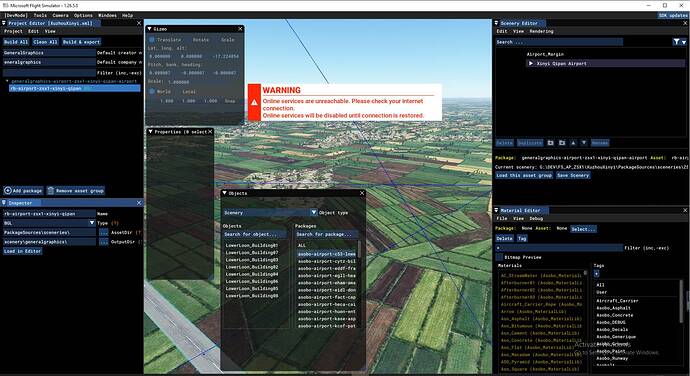
Task: Close the Objects window
Action: 362,193
